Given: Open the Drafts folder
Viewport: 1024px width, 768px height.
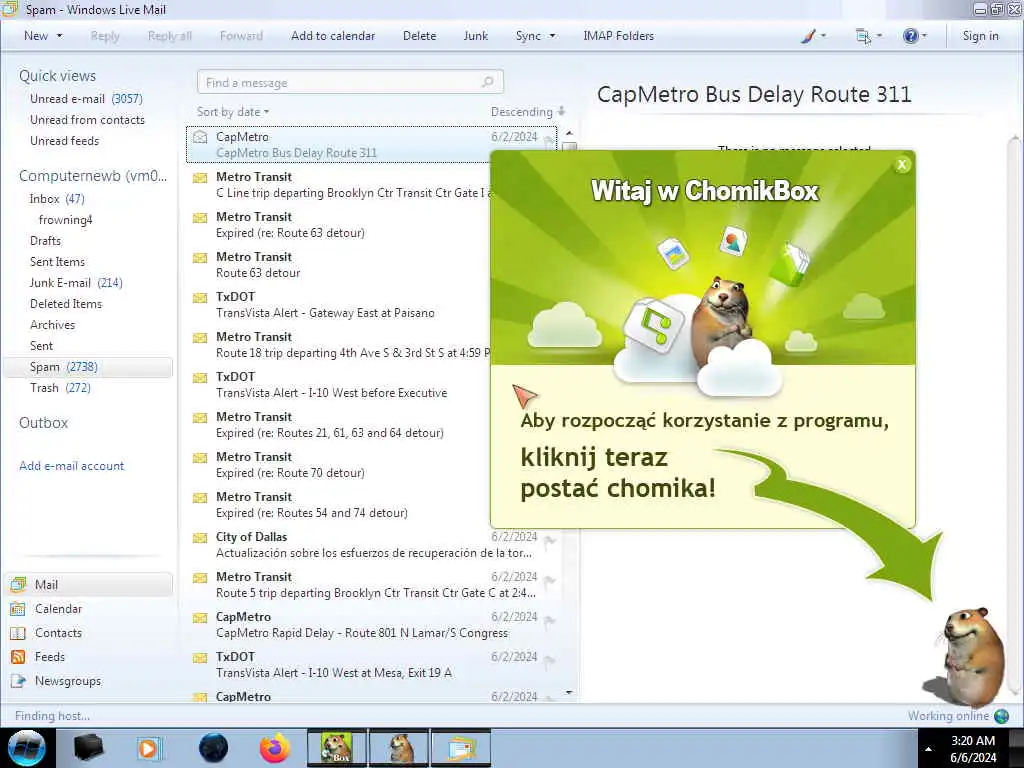Looking at the screenshot, I should click(45, 240).
